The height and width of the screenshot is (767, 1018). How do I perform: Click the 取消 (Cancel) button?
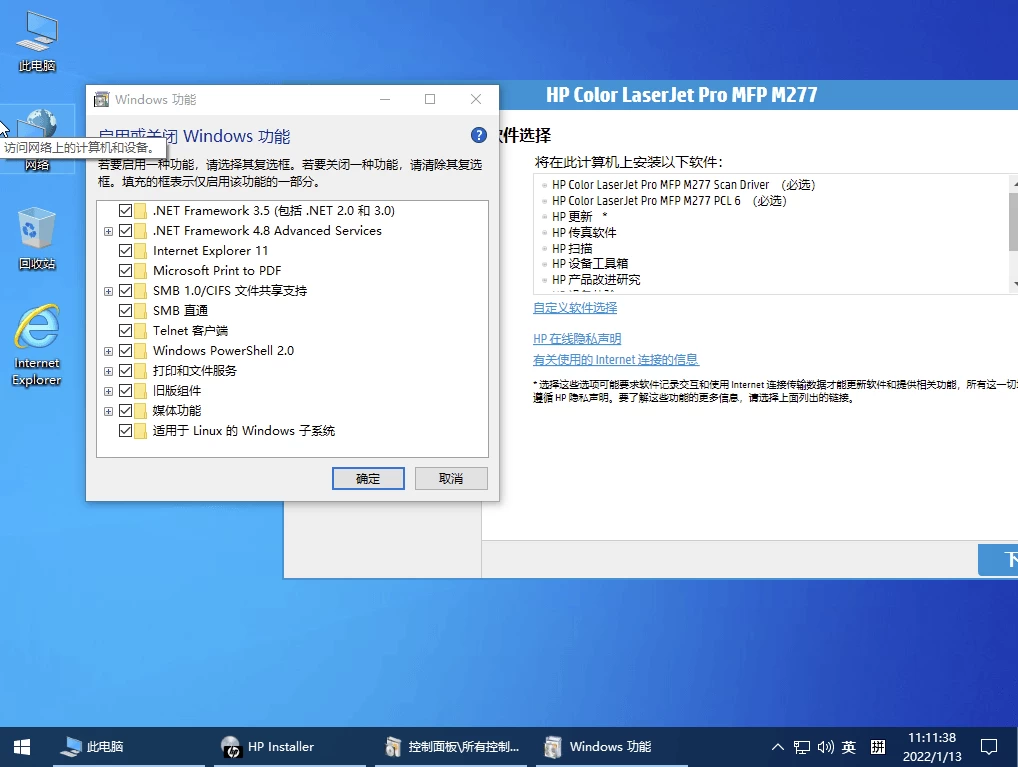451,479
